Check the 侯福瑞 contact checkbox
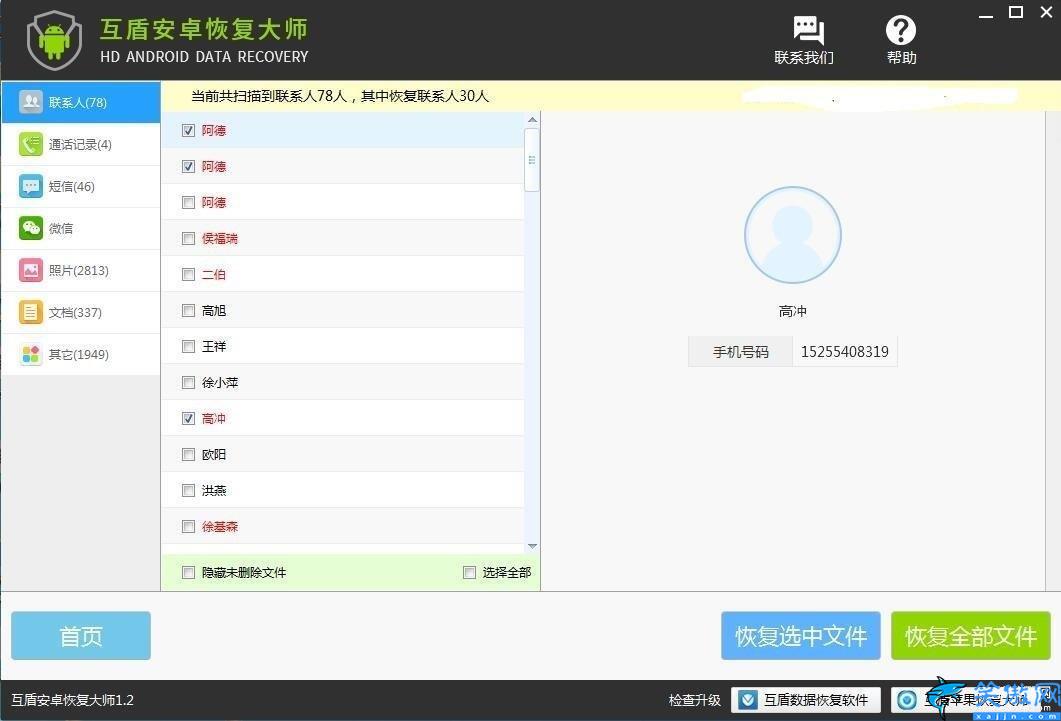1061x721 pixels. pyautogui.click(x=188, y=238)
